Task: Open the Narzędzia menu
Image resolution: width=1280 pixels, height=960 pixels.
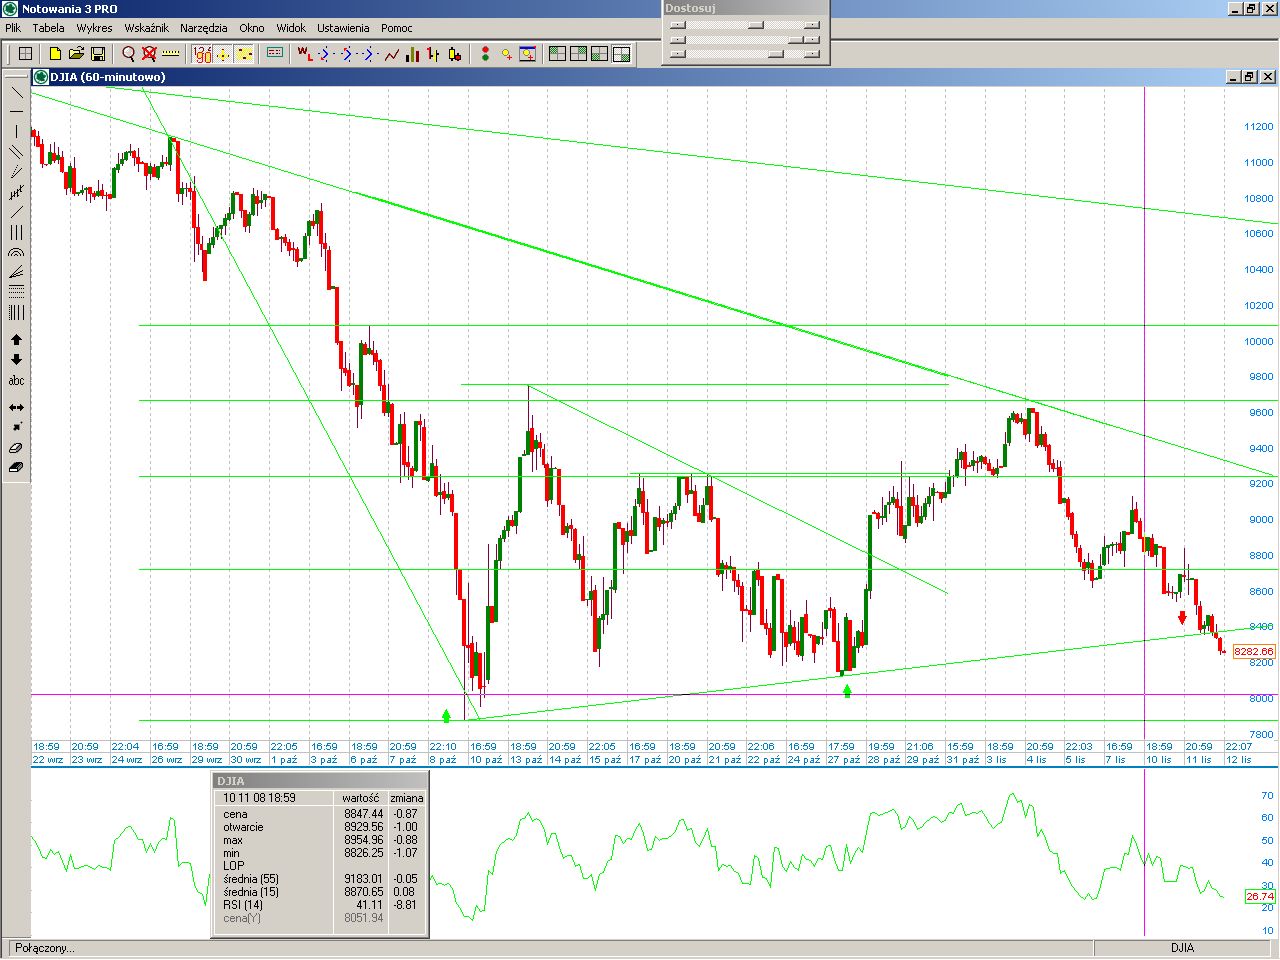Action: pyautogui.click(x=203, y=28)
